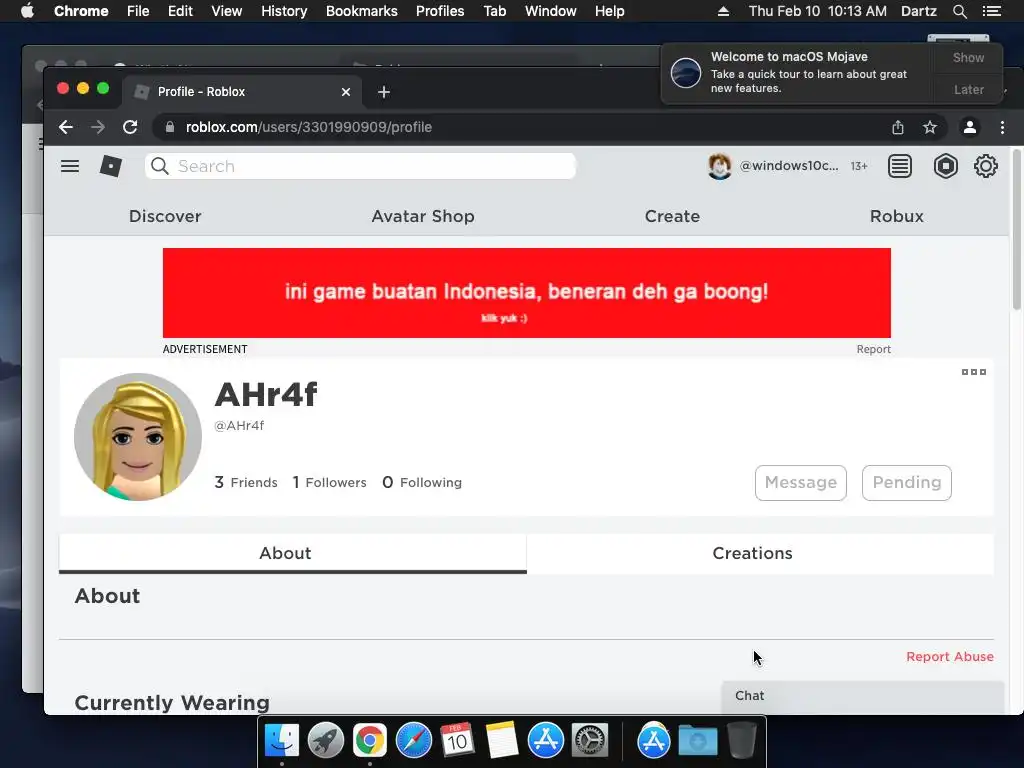Open the Bookmarks menu

pos(361,11)
